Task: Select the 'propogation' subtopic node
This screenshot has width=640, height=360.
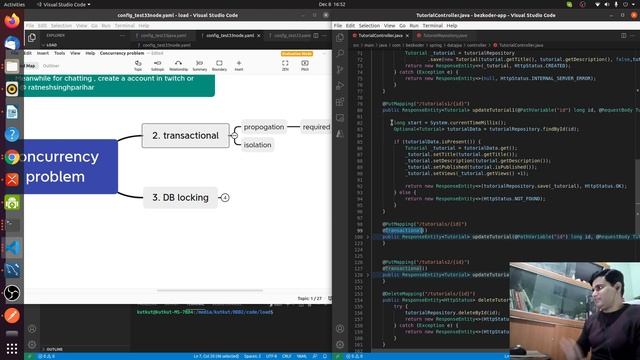Action: (264, 127)
